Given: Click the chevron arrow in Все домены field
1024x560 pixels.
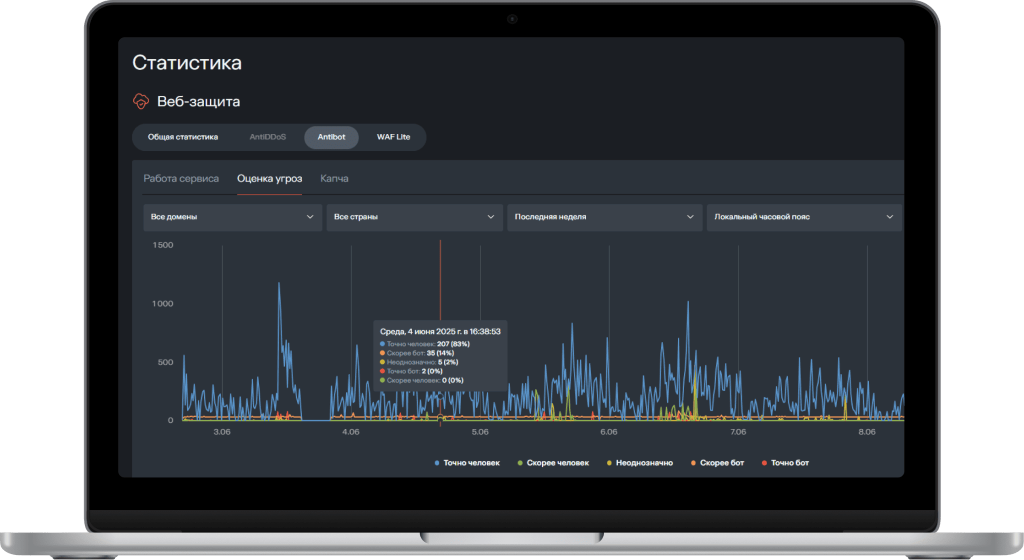Looking at the screenshot, I should click(x=308, y=217).
